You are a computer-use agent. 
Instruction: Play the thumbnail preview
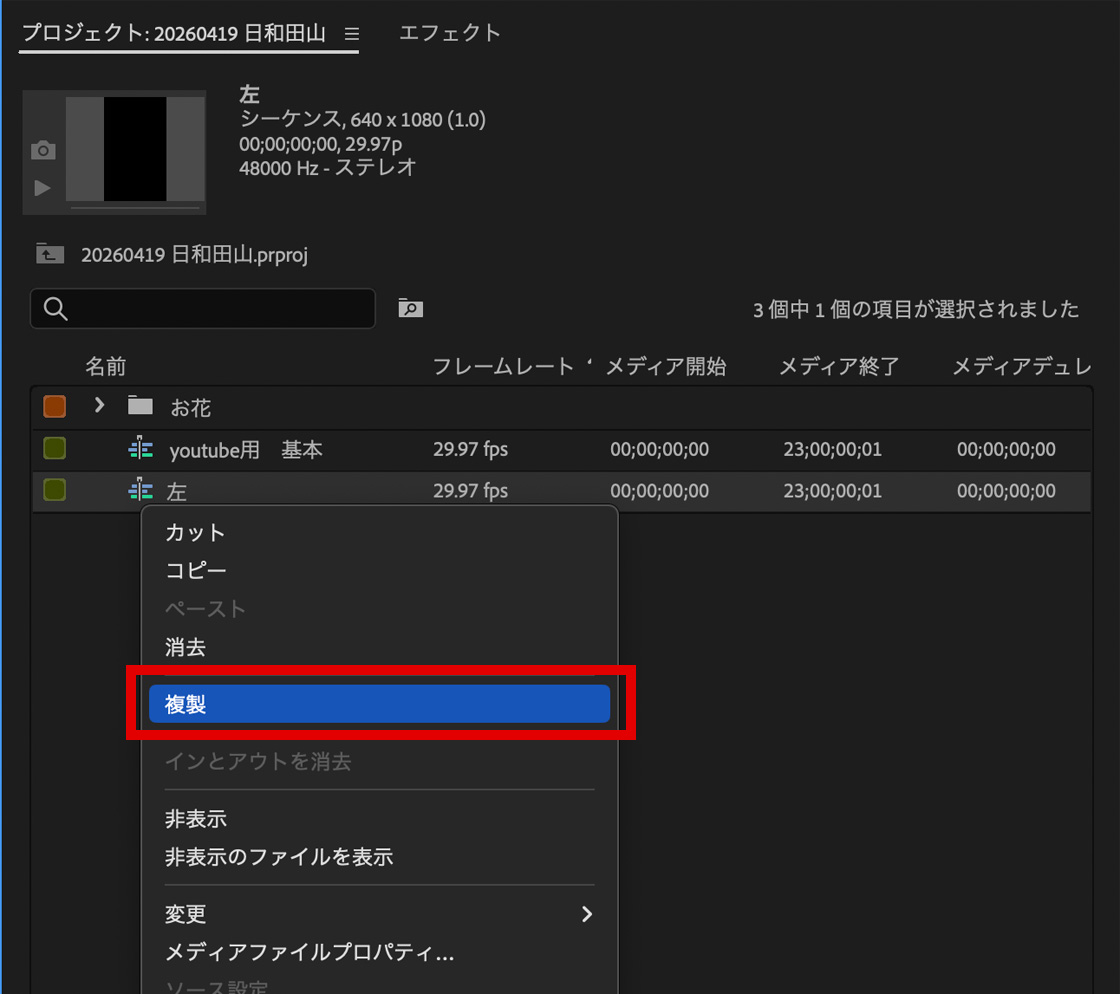point(42,188)
